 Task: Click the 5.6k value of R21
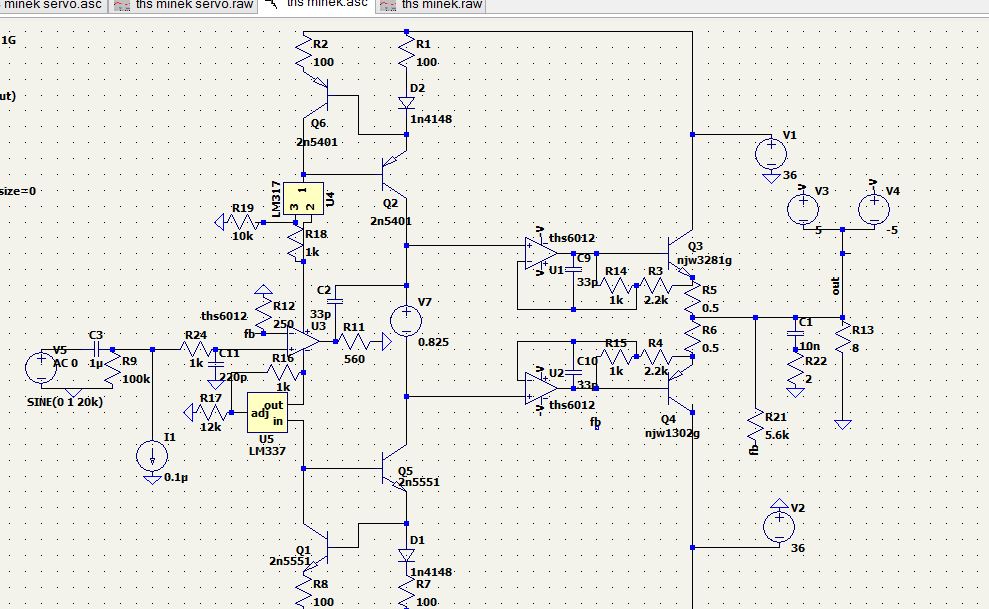pos(777,435)
